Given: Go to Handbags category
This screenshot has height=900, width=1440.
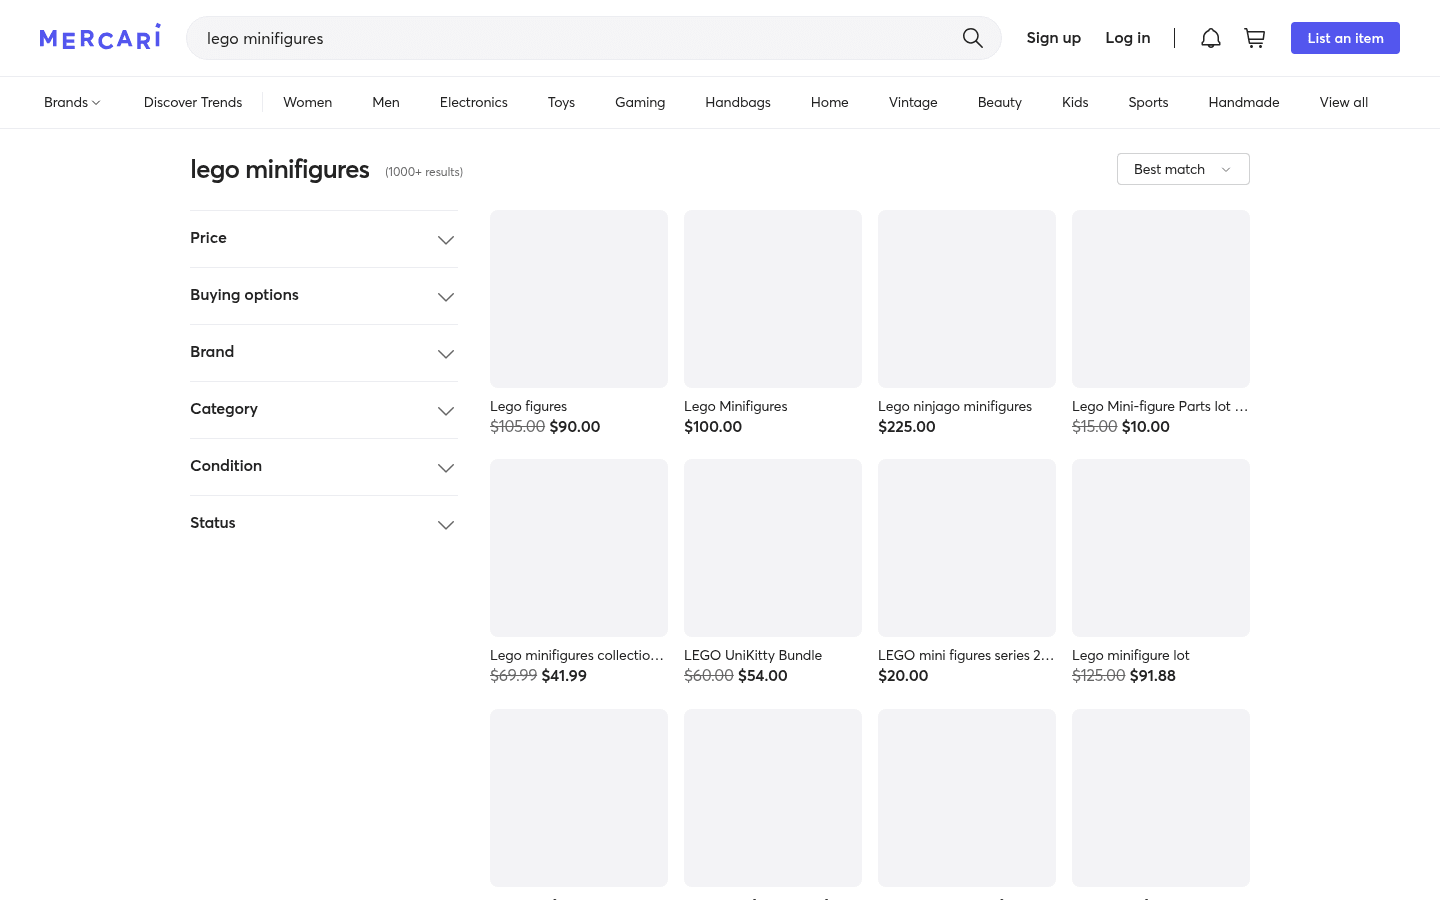Looking at the screenshot, I should [x=738, y=102].
